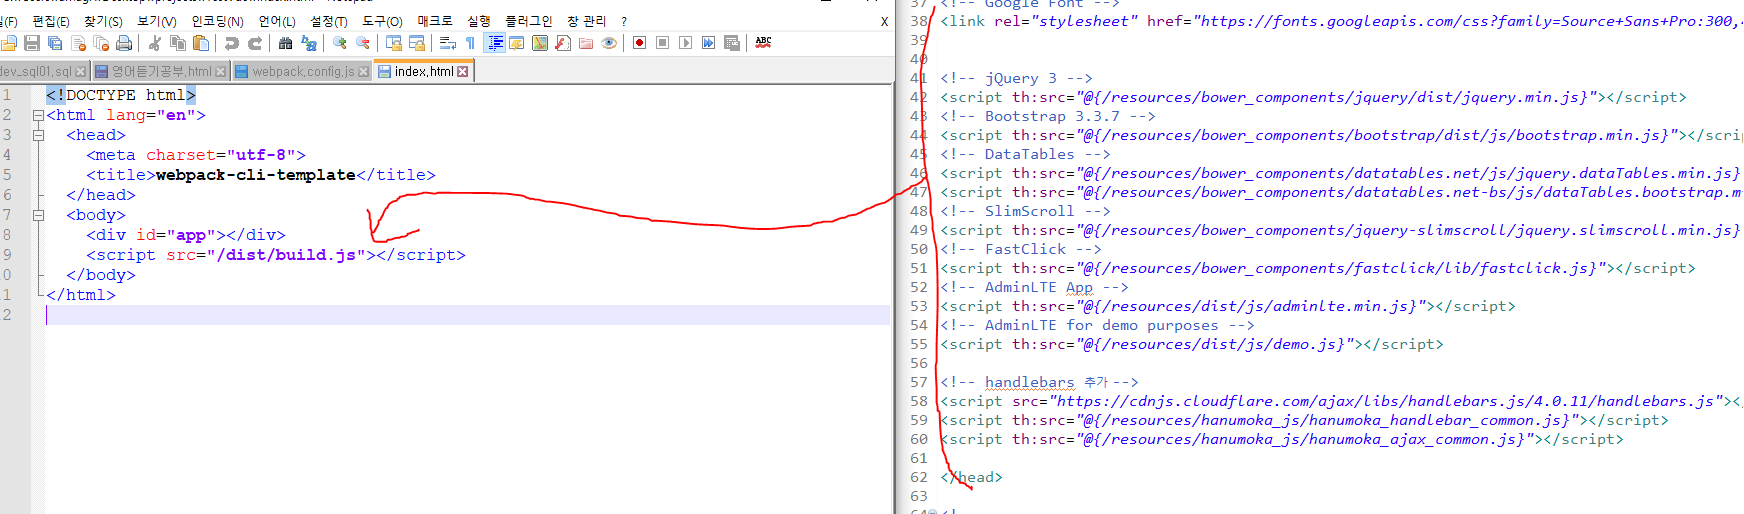Collapse the body tag fold marker
Image resolution: width=1744 pixels, height=514 pixels.
(38, 215)
